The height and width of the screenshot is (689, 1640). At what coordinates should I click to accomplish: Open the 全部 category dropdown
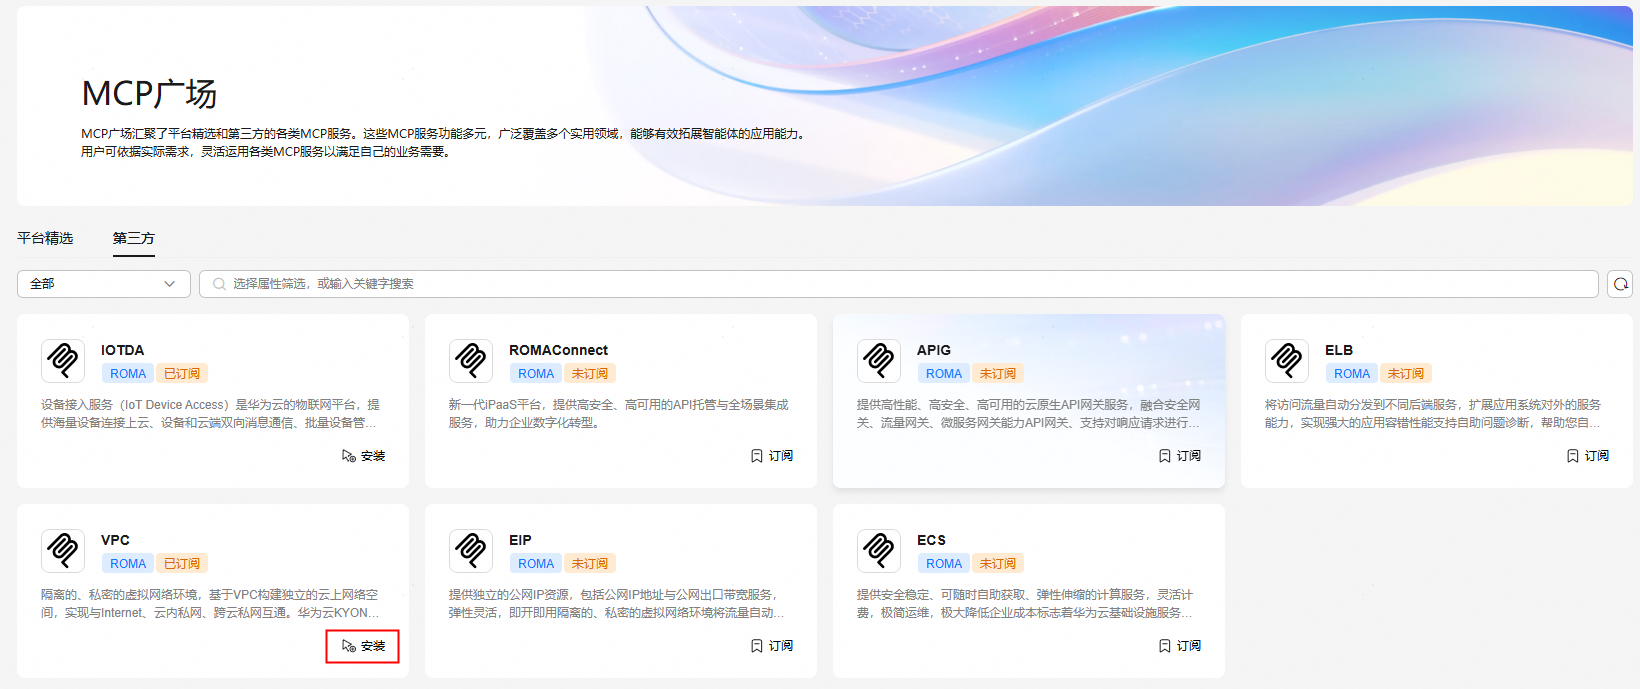coord(104,284)
